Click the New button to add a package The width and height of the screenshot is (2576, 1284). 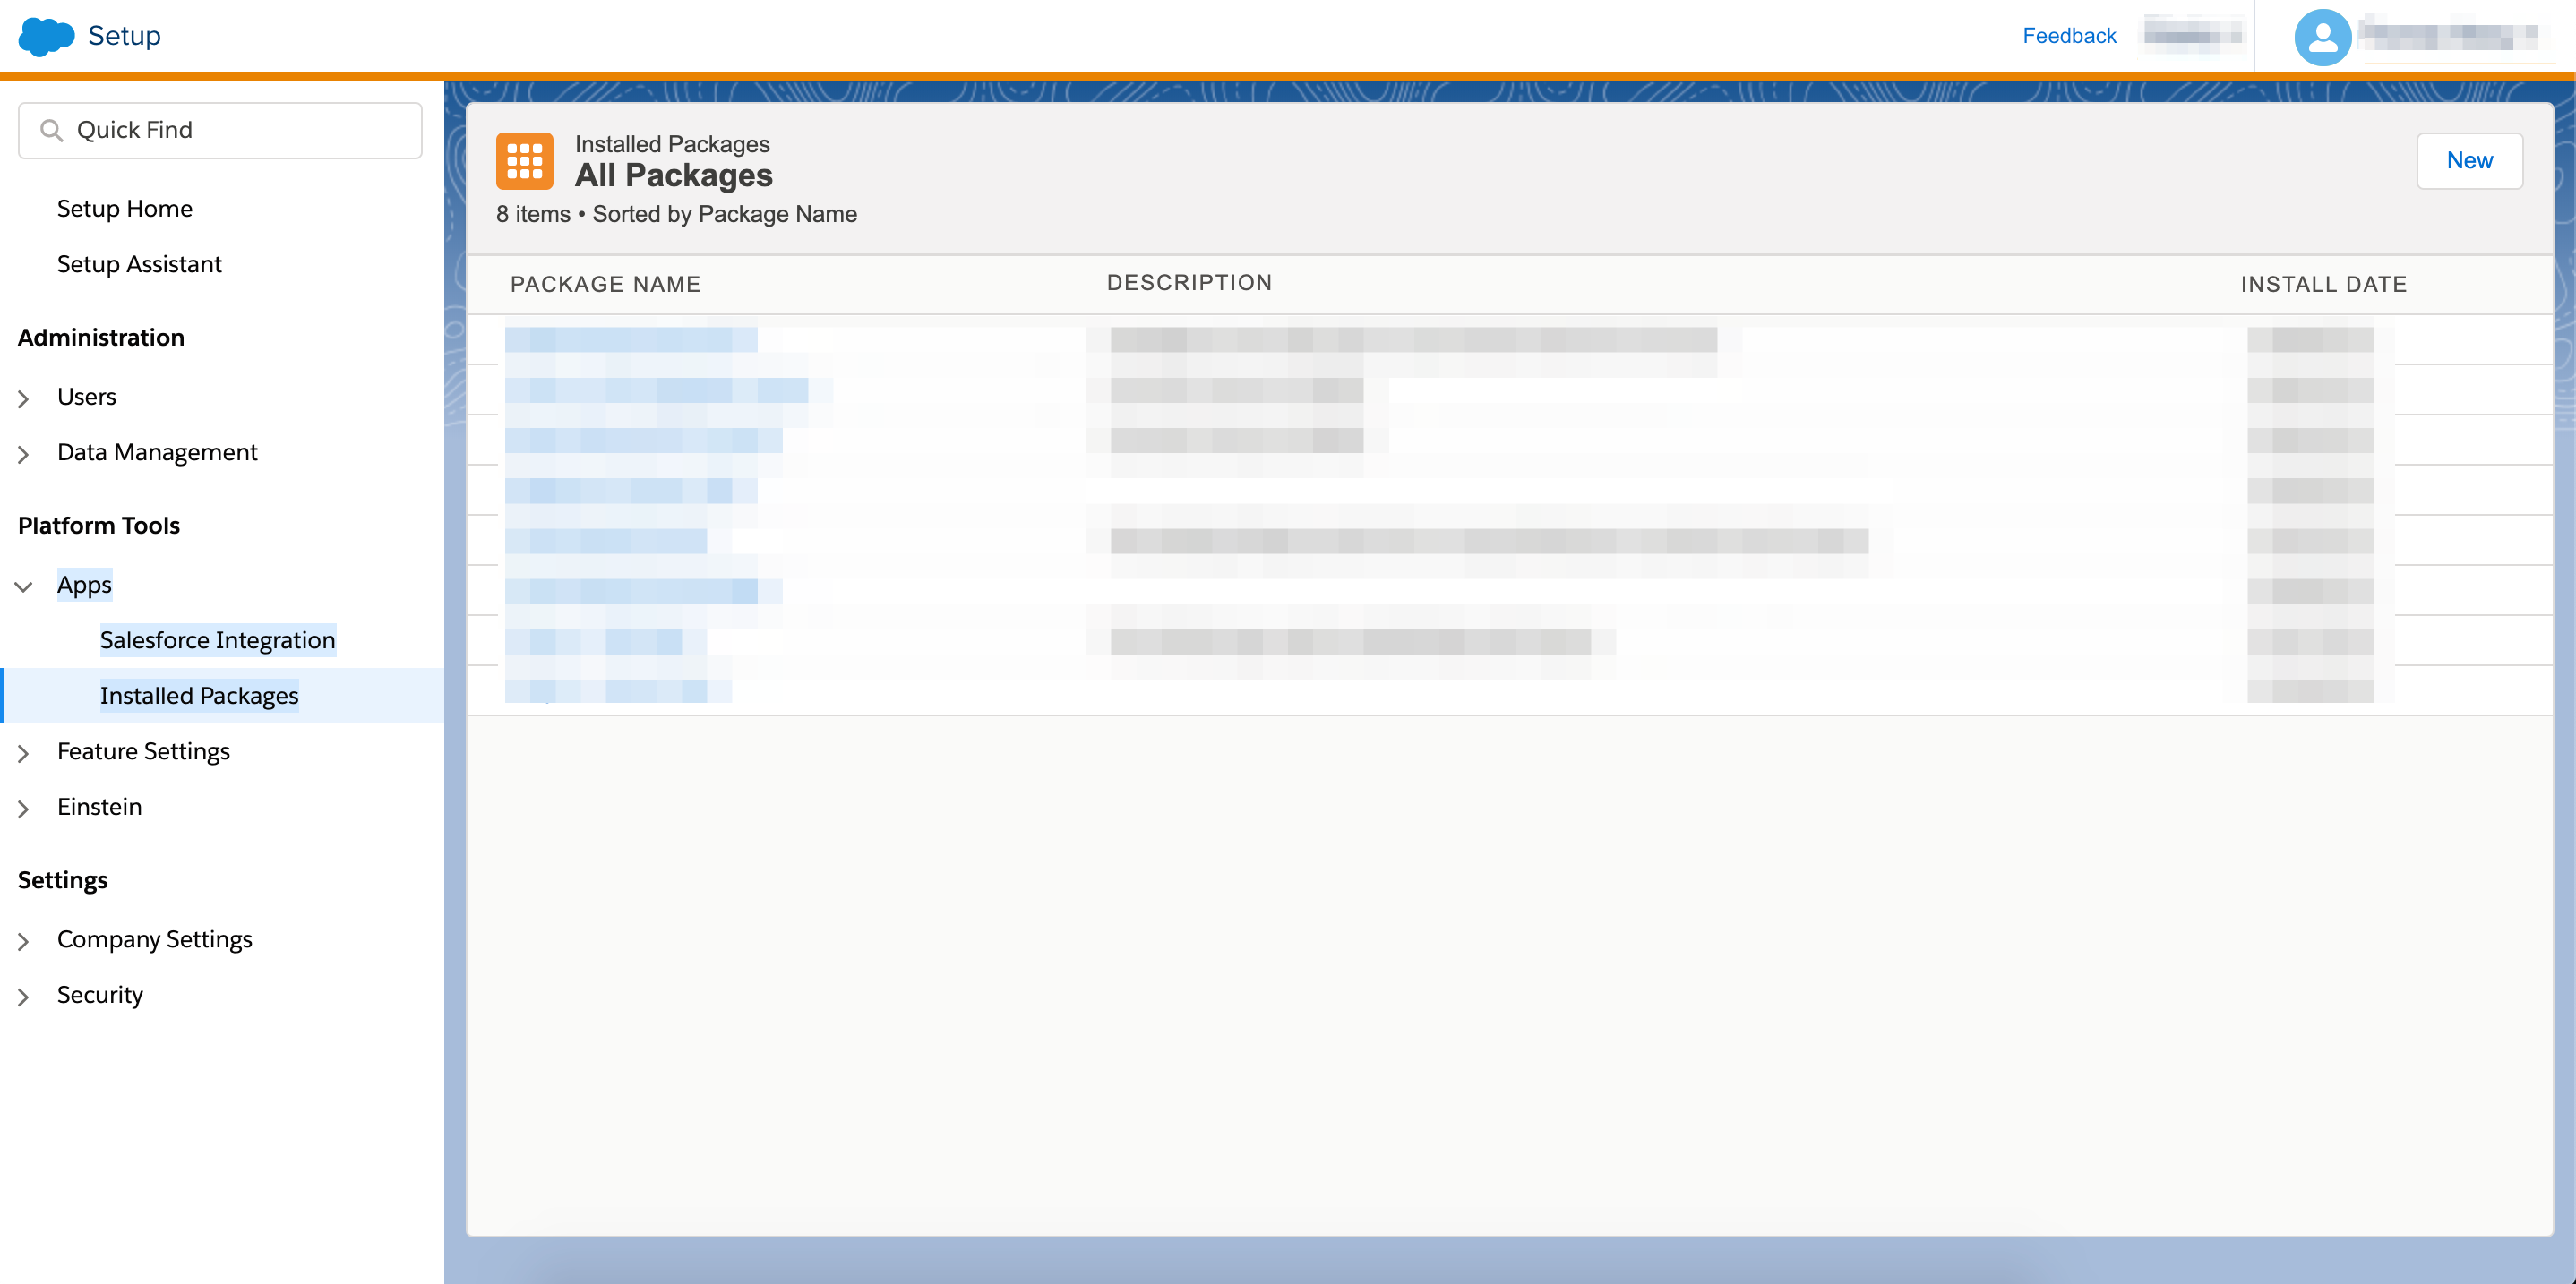point(2469,160)
